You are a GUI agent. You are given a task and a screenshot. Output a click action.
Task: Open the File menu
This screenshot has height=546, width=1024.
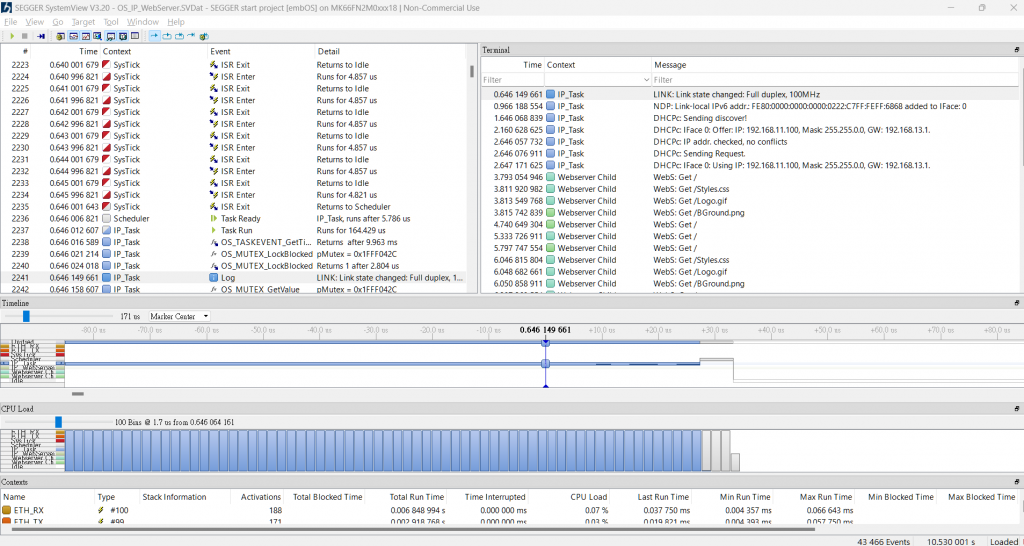pyautogui.click(x=10, y=22)
